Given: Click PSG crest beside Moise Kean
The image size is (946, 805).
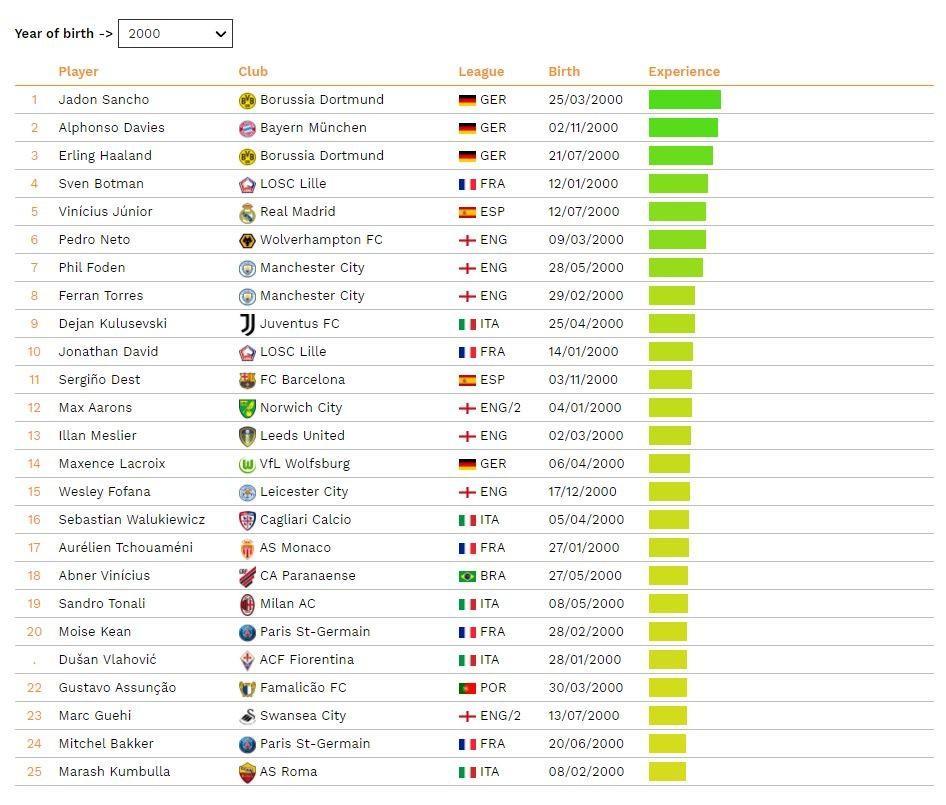Looking at the screenshot, I should click(247, 632).
